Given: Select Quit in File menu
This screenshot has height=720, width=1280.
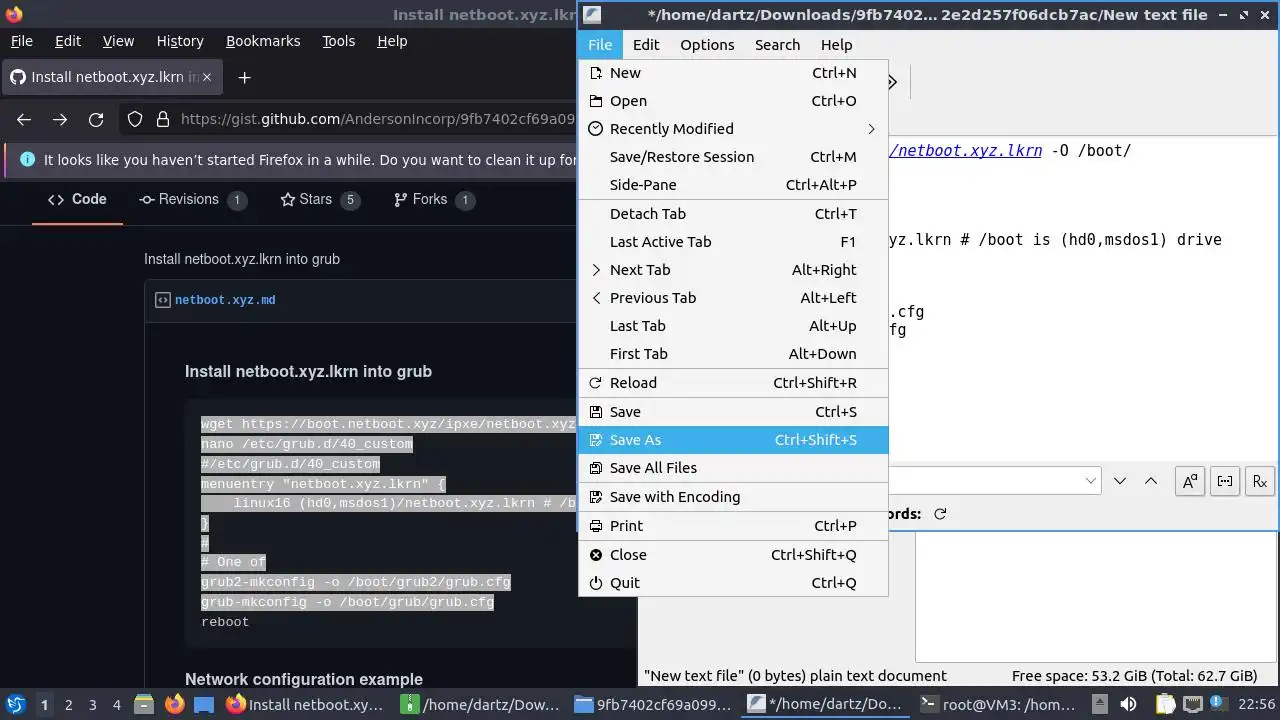Looking at the screenshot, I should 733,583.
